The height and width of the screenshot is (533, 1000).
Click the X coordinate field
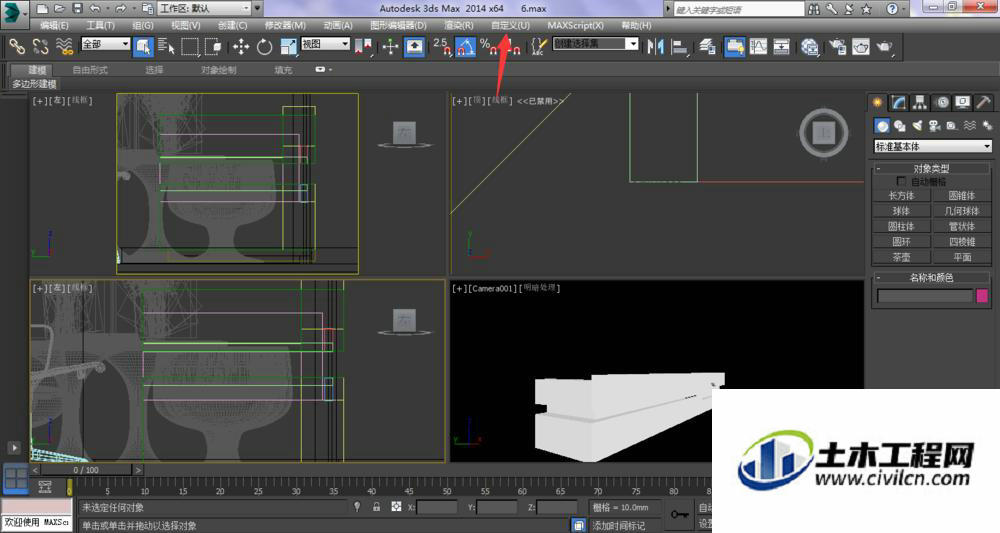(436, 507)
